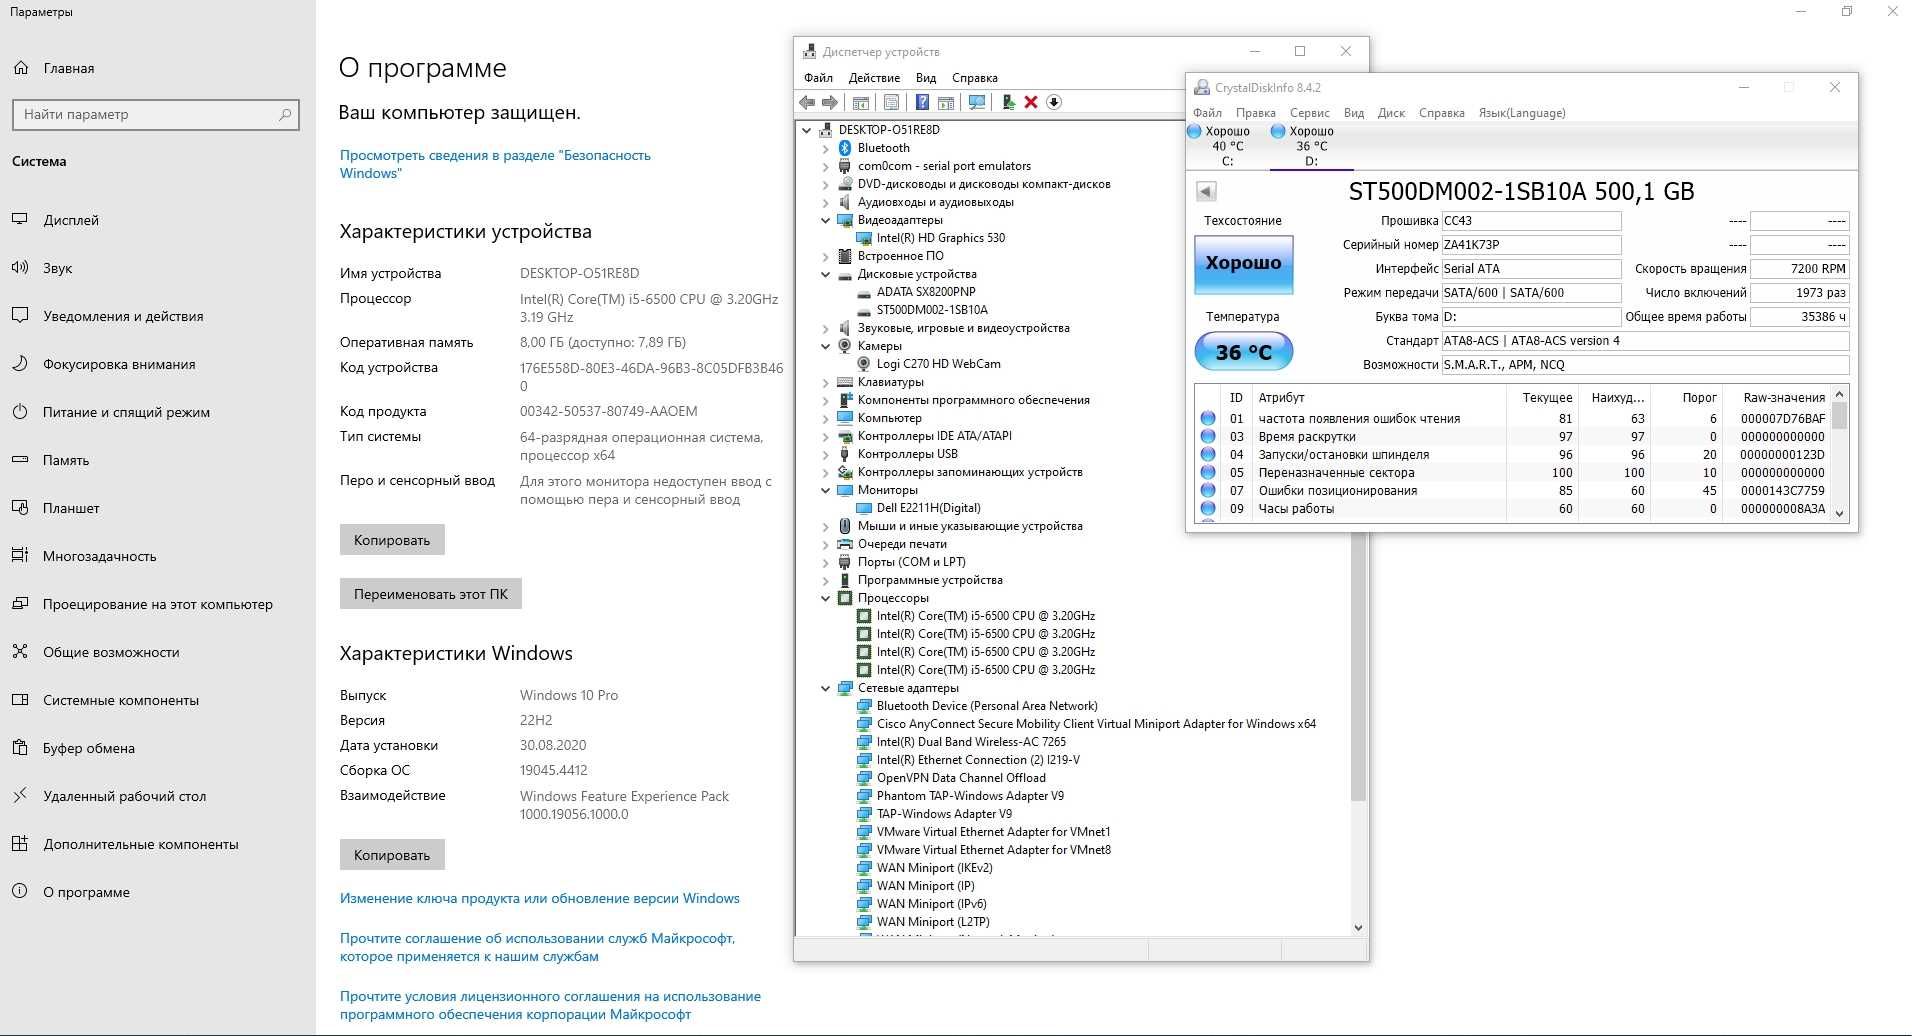Collapse Процессоры node
This screenshot has height=1036, width=1912.
(826, 598)
